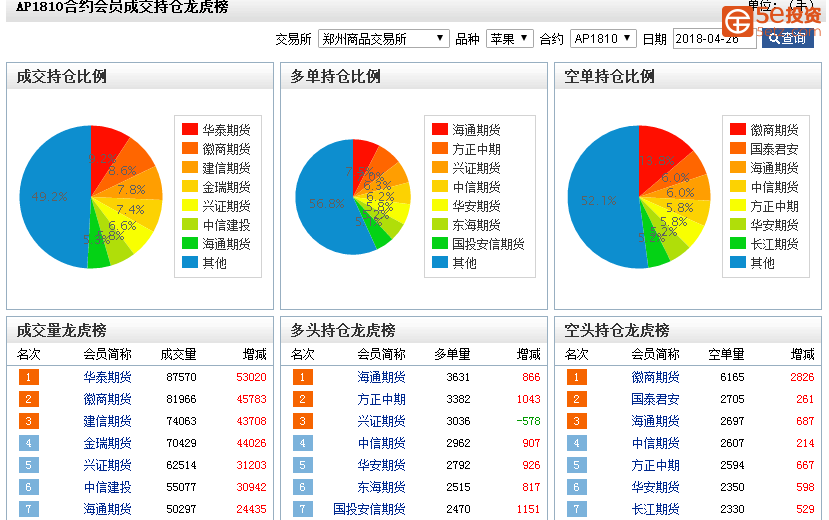The image size is (829, 520).
Task: Open 方正中期 link in 空头持仓龙虎榜
Action: [x=655, y=465]
